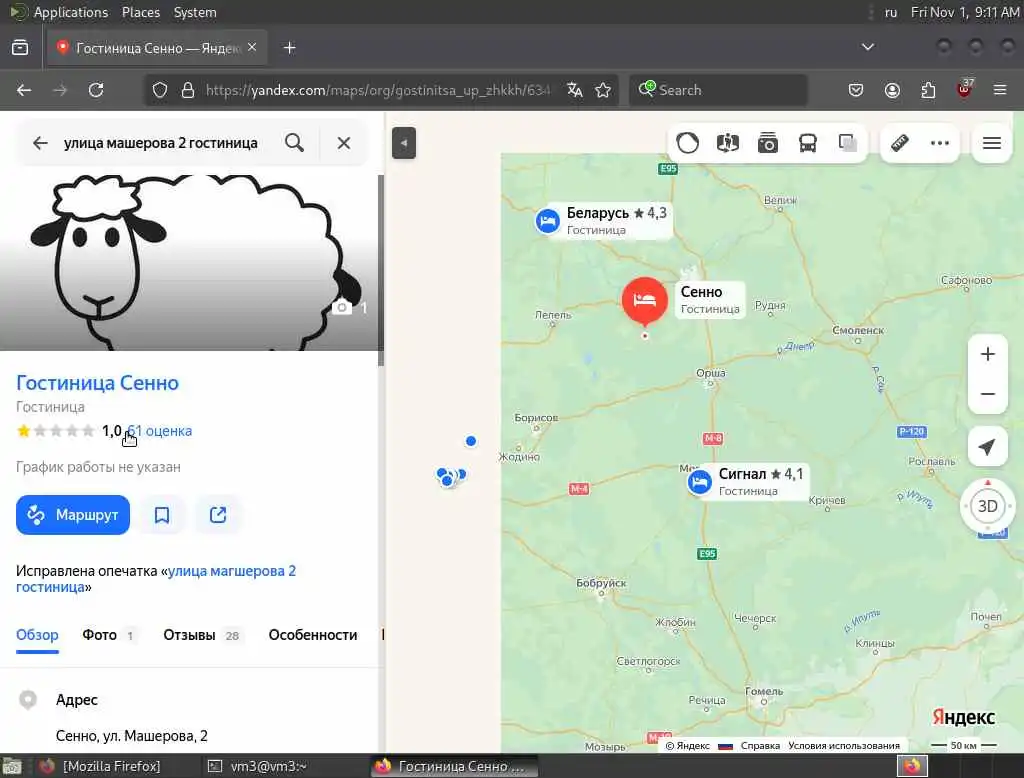Screen dimensions: 1024x778
Task: Toggle public transport bus layer icon
Action: pyautogui.click(x=808, y=143)
